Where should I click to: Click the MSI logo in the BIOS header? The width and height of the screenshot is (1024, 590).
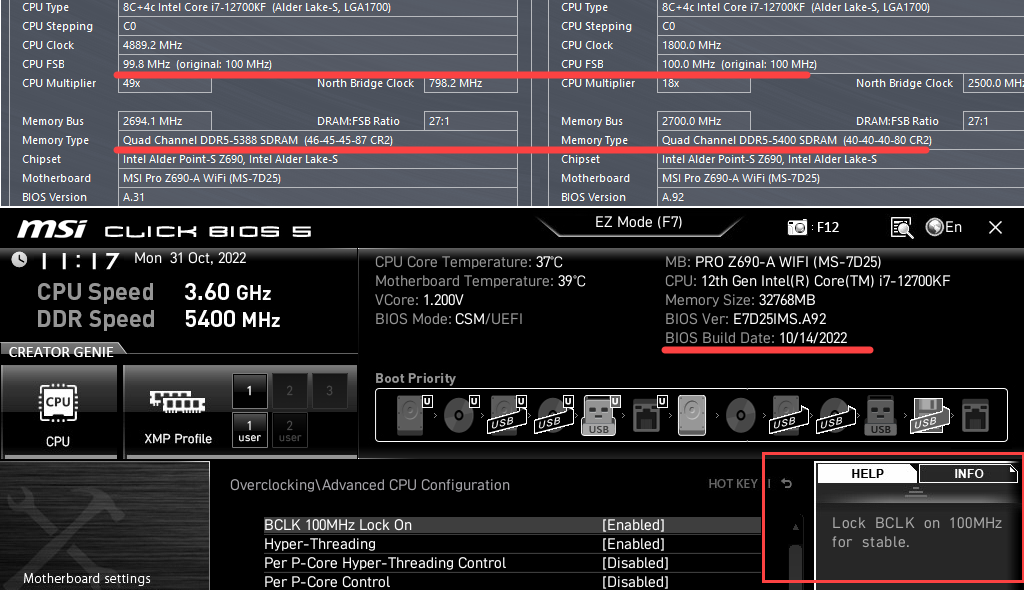point(52,229)
